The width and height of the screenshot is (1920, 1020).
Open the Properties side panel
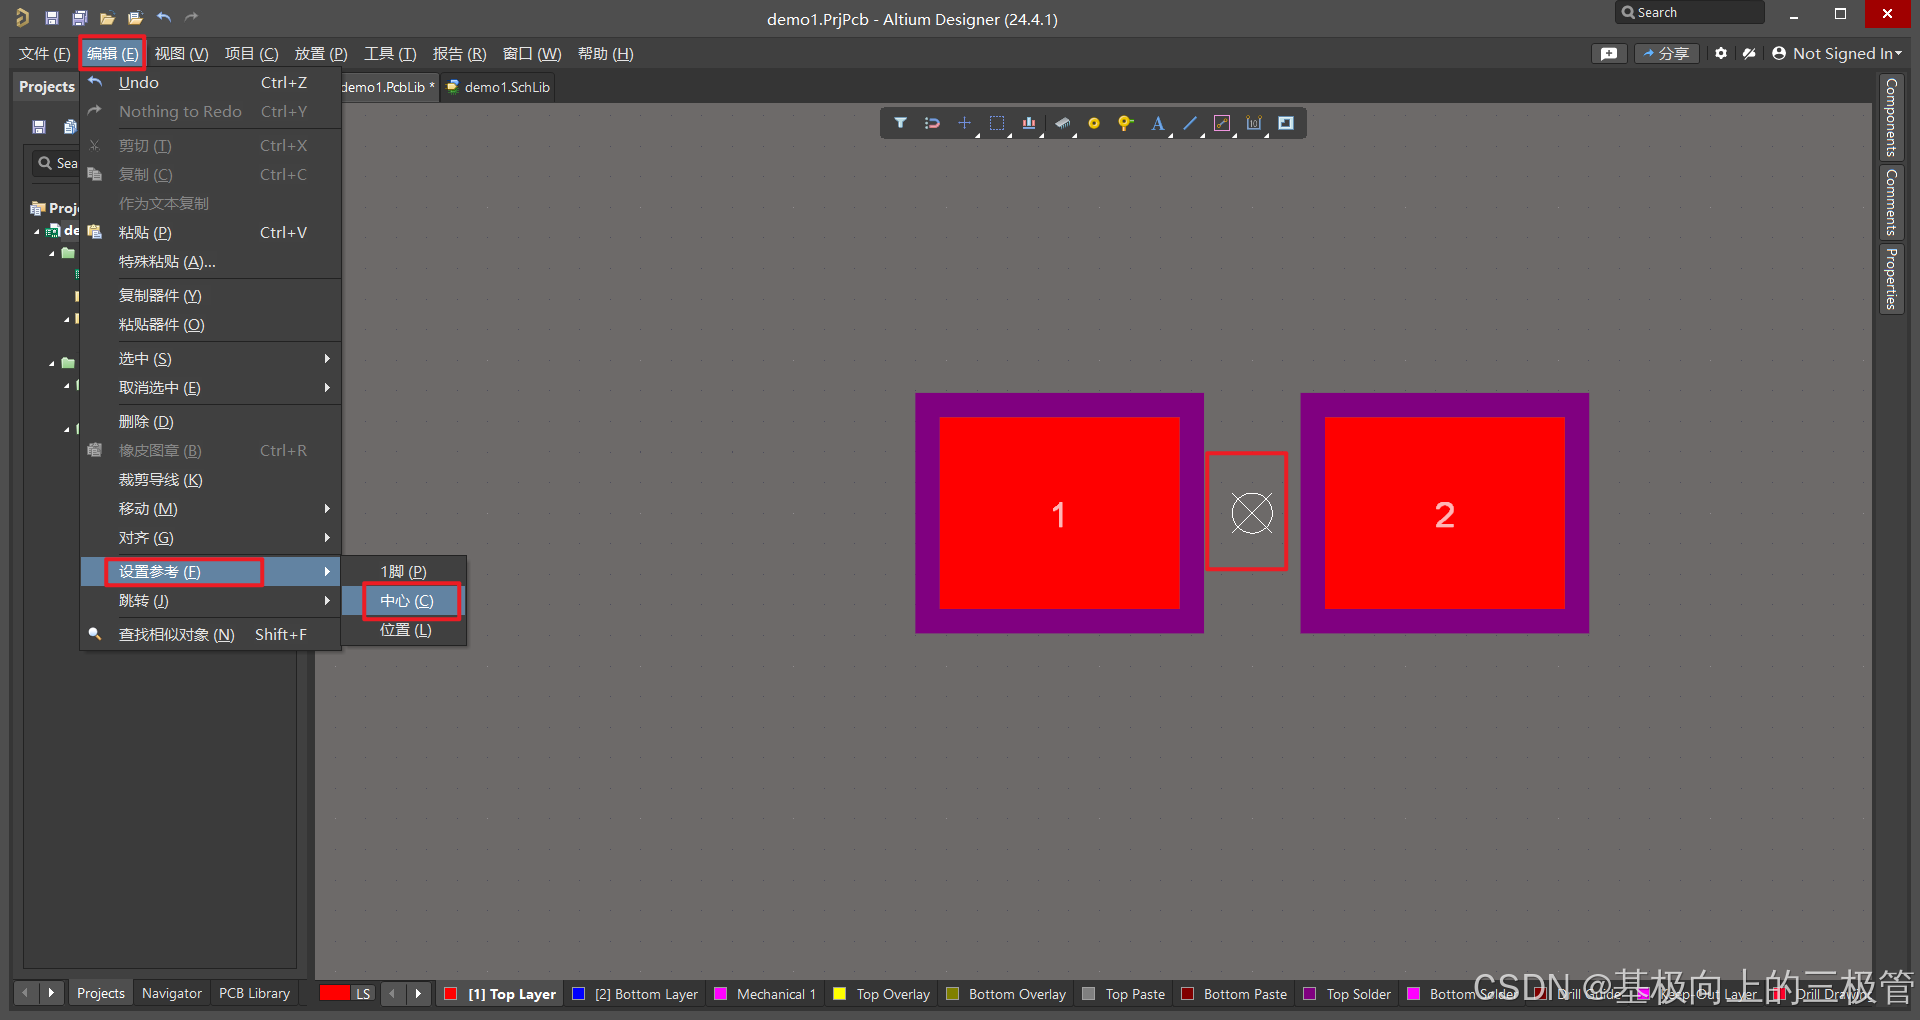(x=1891, y=279)
